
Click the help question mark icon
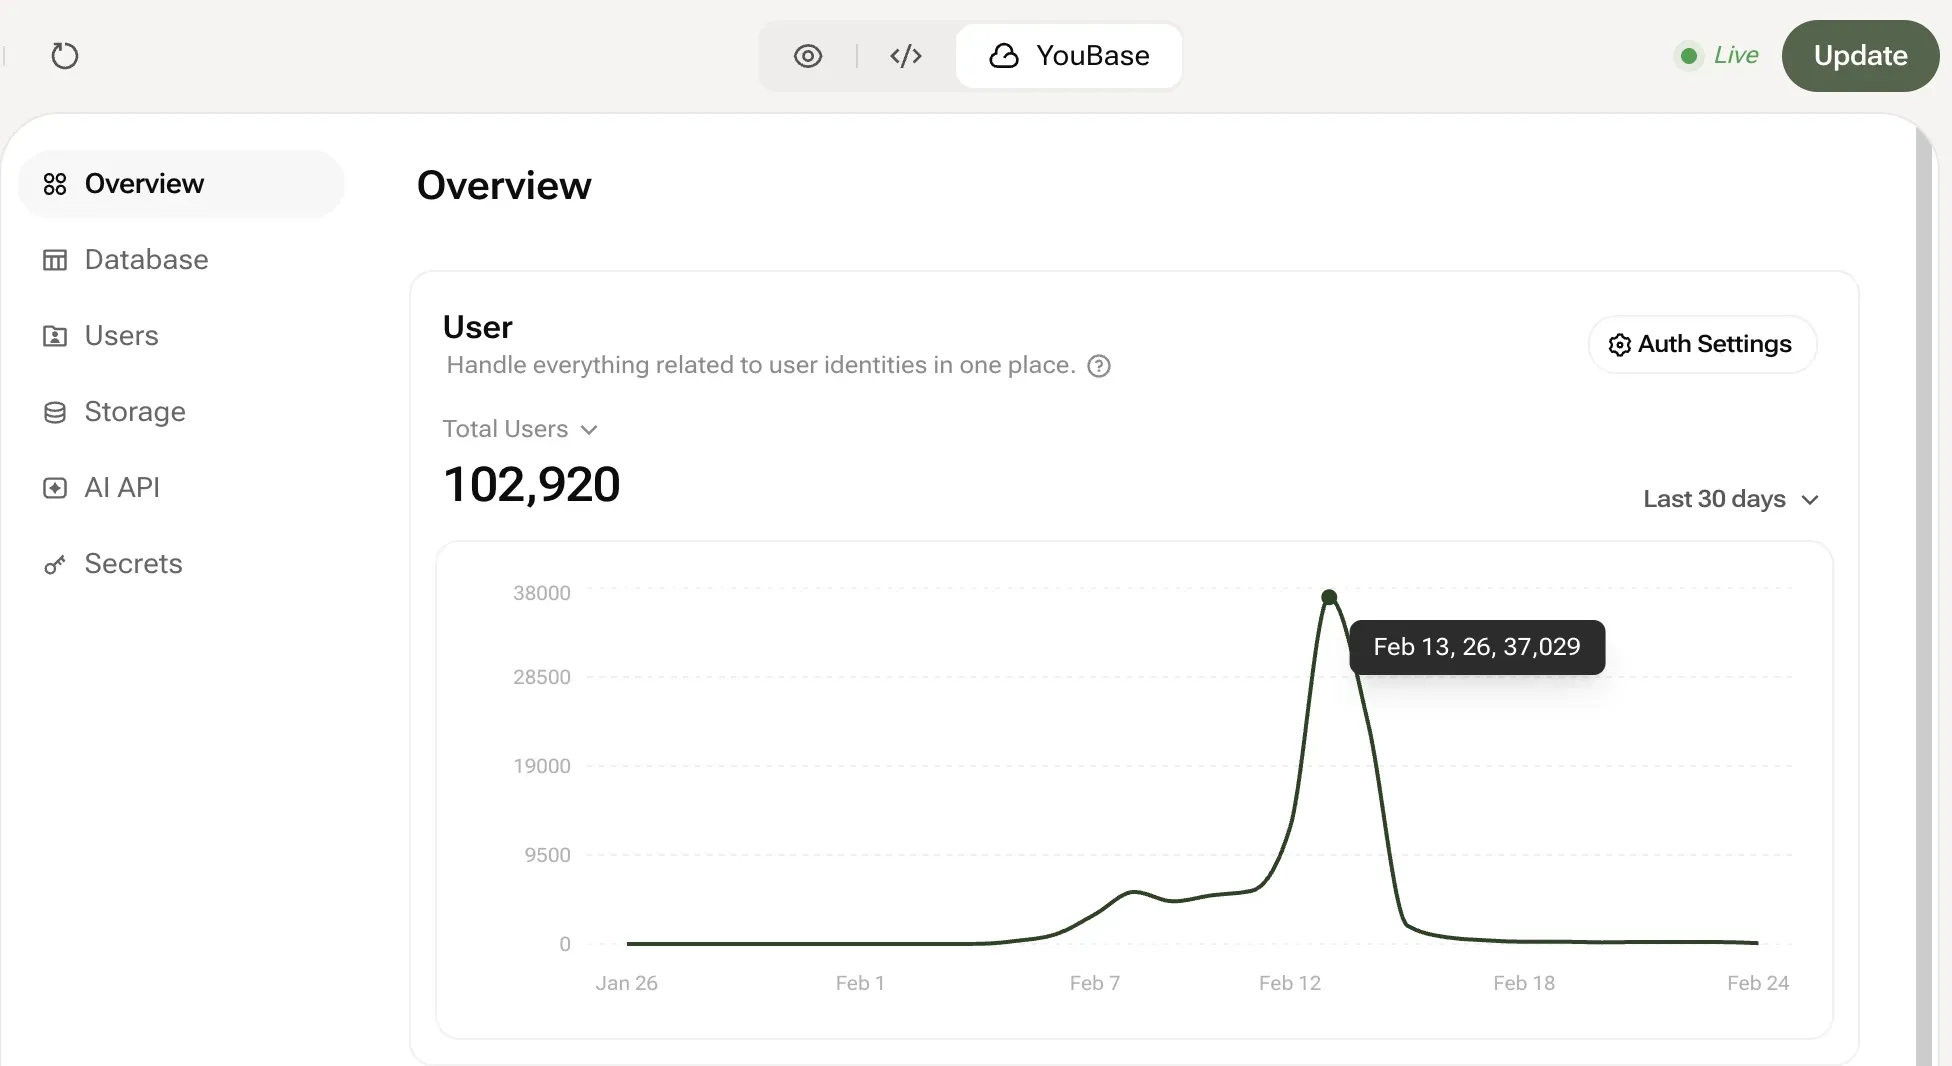(x=1099, y=366)
